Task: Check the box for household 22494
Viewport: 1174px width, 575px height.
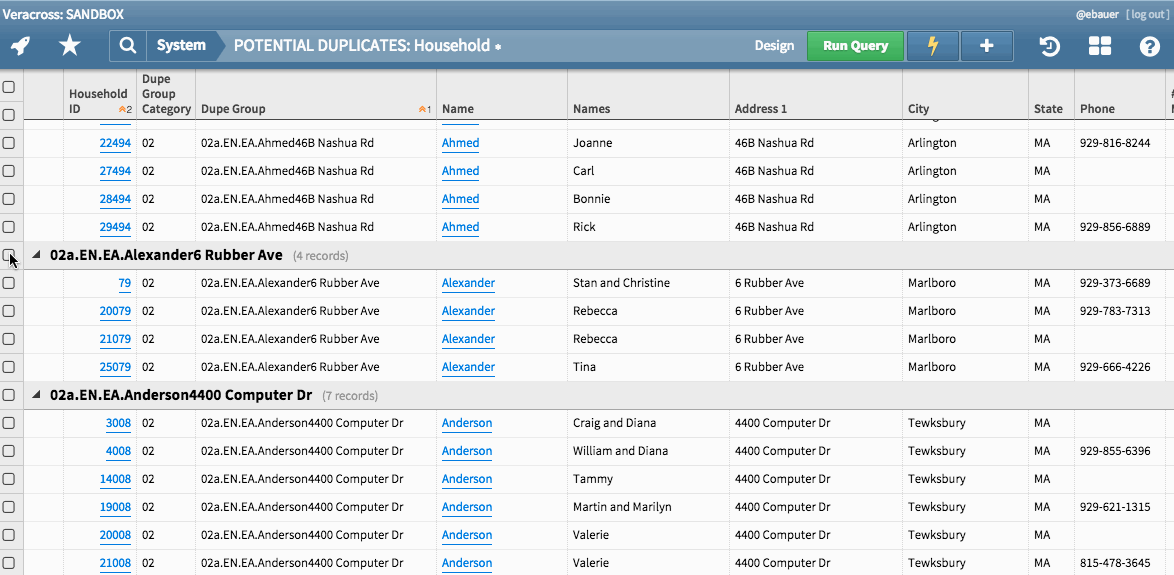Action: pos(9,143)
